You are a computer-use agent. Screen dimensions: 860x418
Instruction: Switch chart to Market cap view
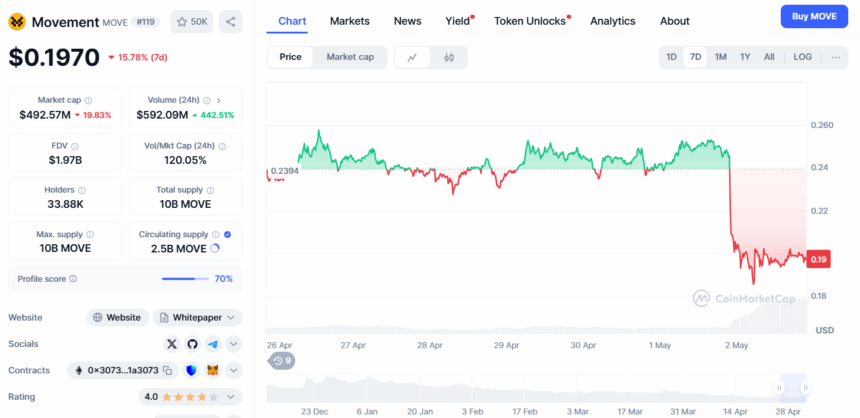[350, 57]
